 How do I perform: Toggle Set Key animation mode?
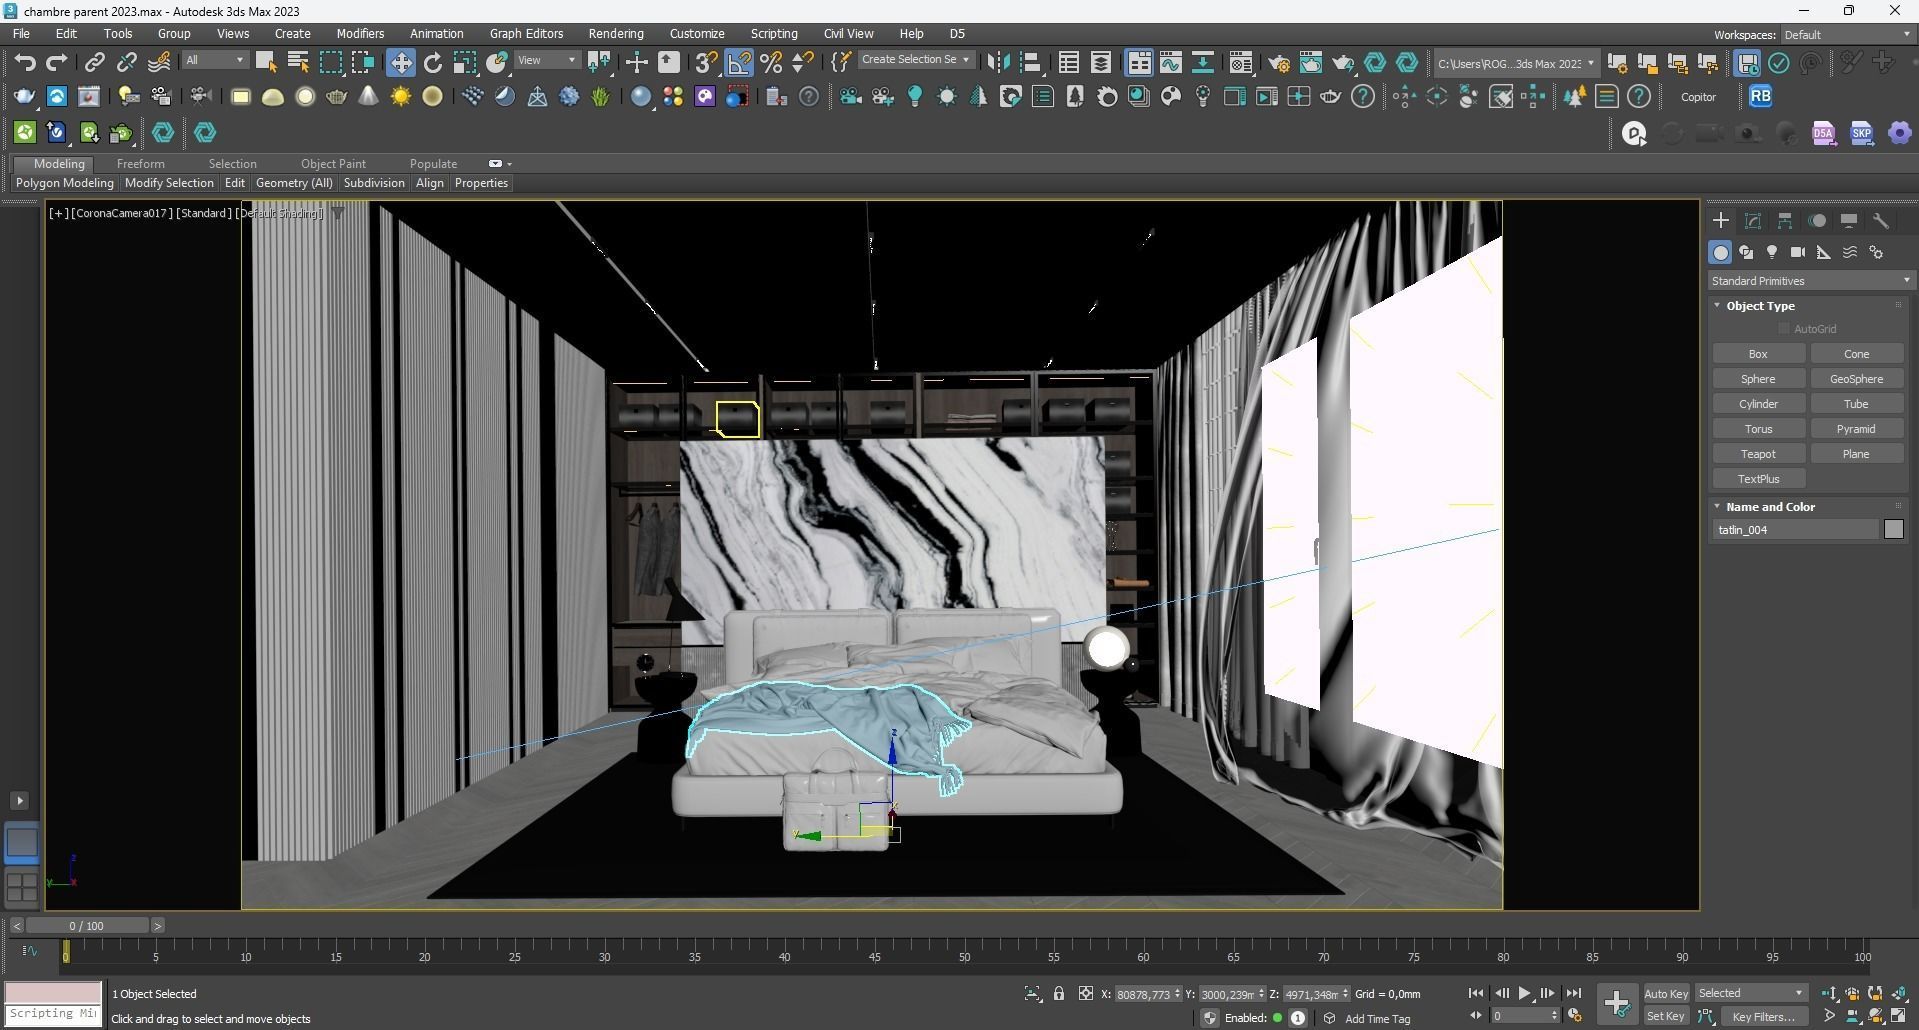[1665, 1017]
